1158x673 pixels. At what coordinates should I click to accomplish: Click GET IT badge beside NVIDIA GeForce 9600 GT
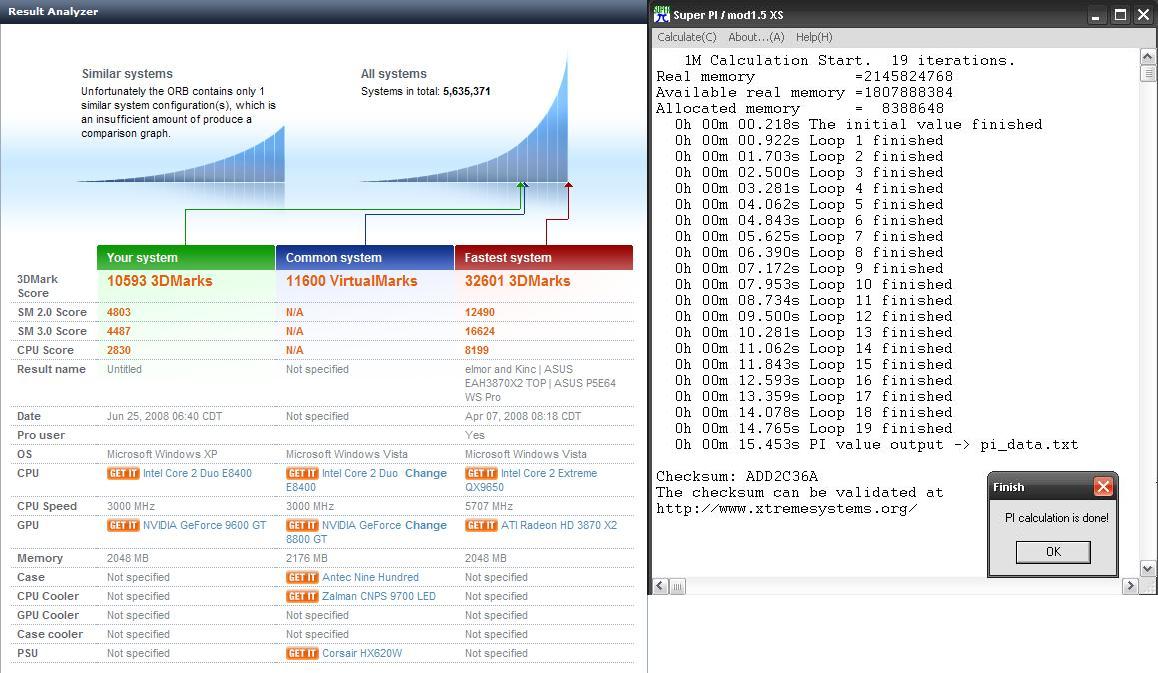point(123,525)
